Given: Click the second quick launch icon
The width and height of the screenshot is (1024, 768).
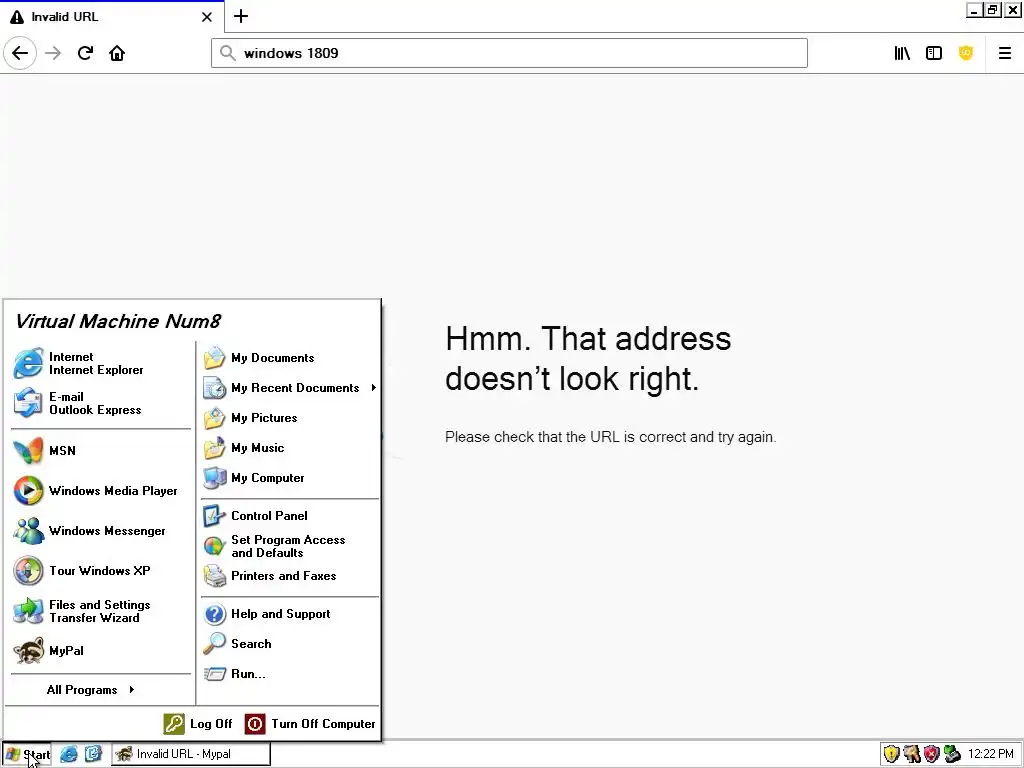Looking at the screenshot, I should coord(93,754).
